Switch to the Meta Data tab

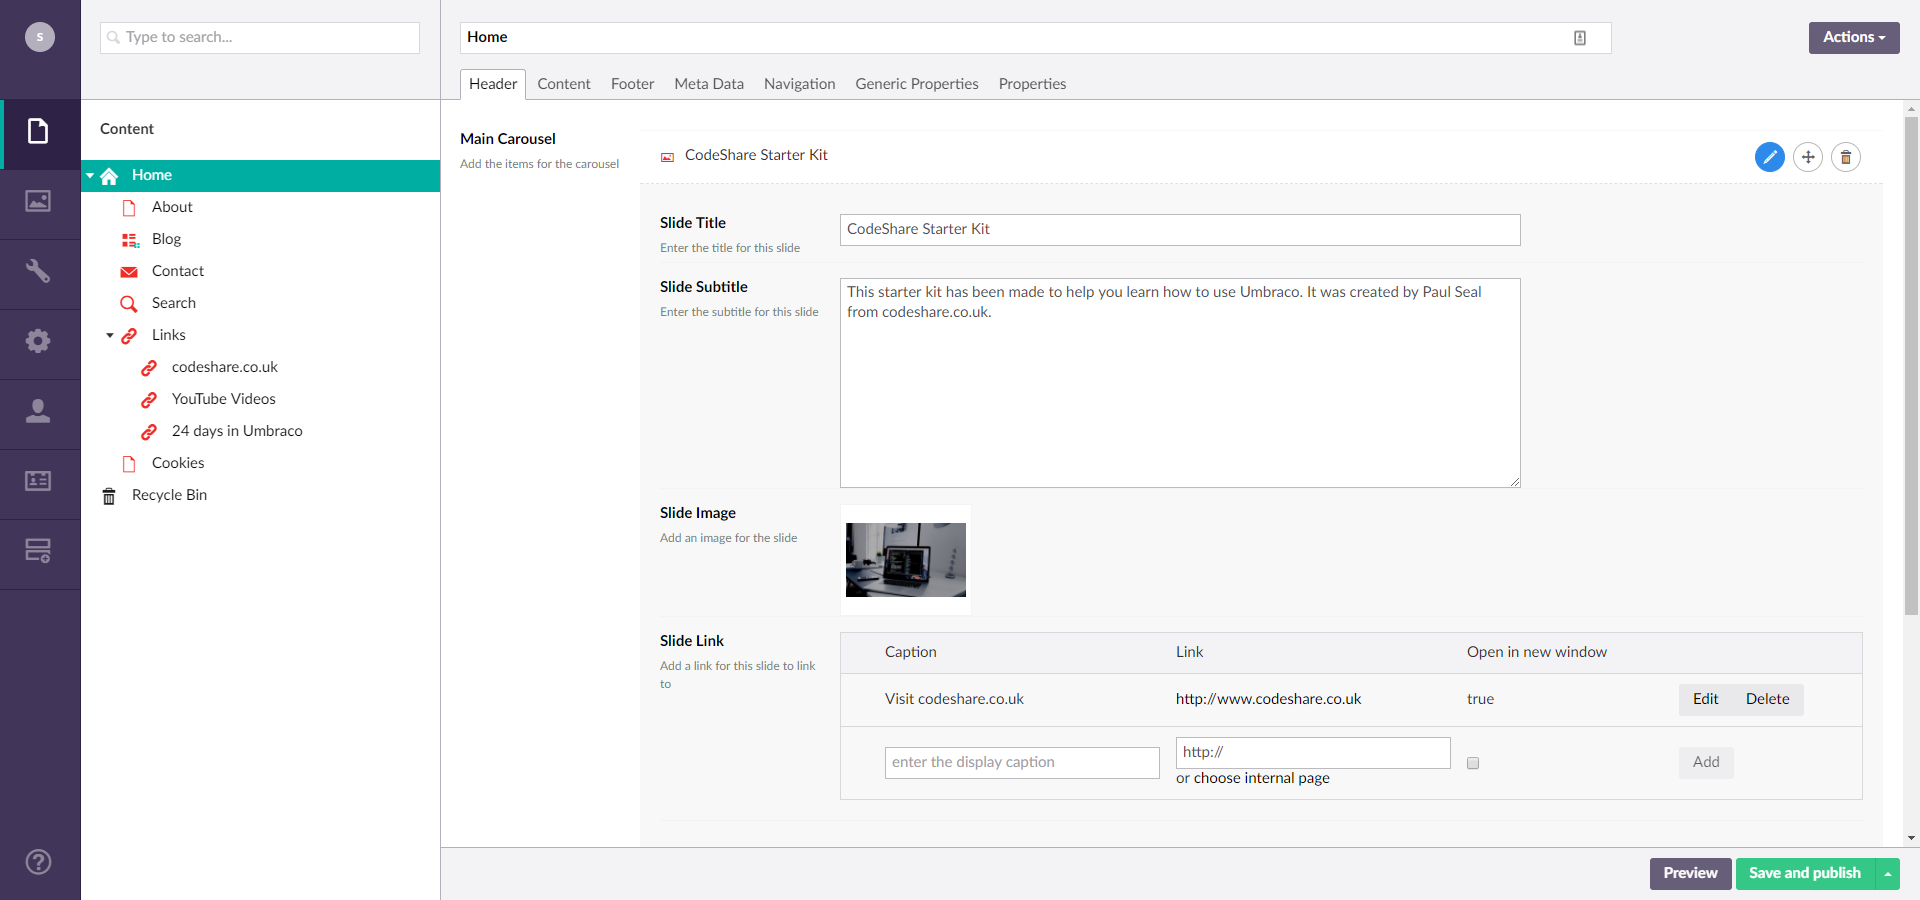click(x=709, y=84)
